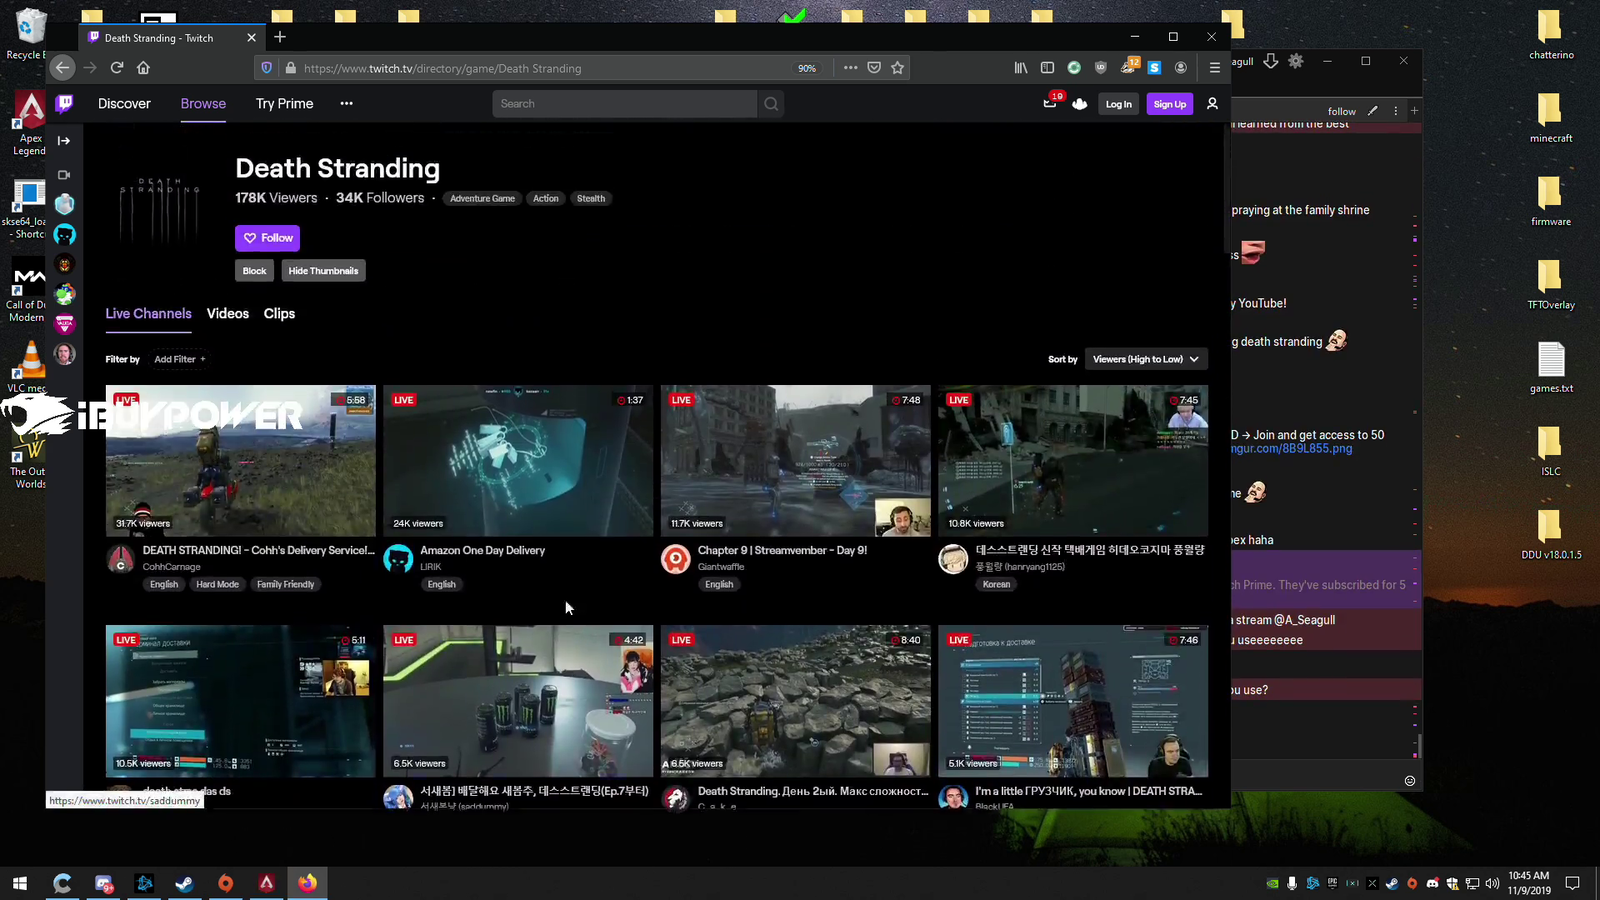This screenshot has height=900, width=1600.
Task: Toggle Firefox sidebar view
Action: click(1048, 68)
